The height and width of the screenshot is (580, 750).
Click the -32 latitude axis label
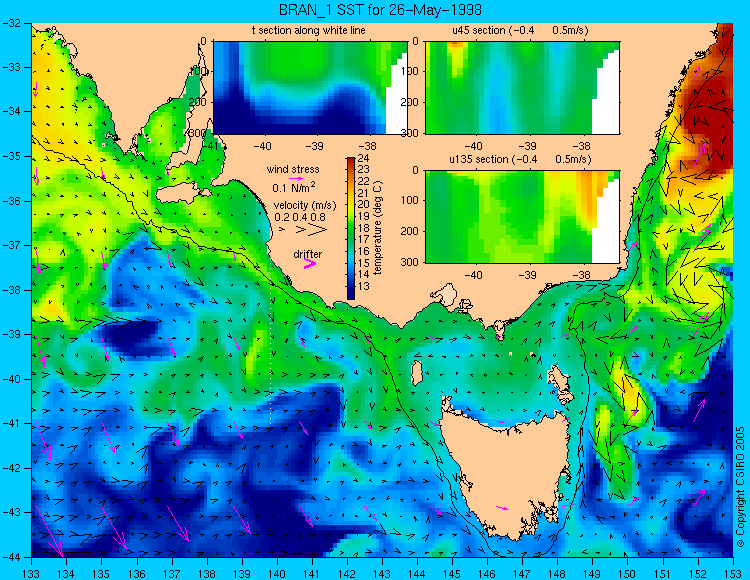(x=12, y=23)
